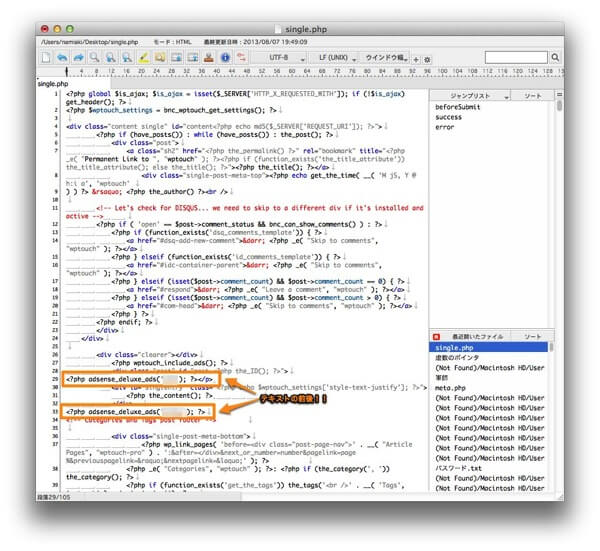
Task: Click the column ruler at mark 40
Action: [217, 71]
